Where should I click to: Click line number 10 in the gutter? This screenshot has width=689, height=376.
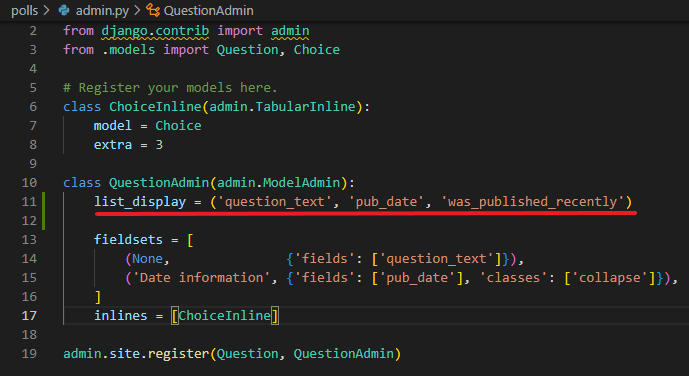pos(29,183)
